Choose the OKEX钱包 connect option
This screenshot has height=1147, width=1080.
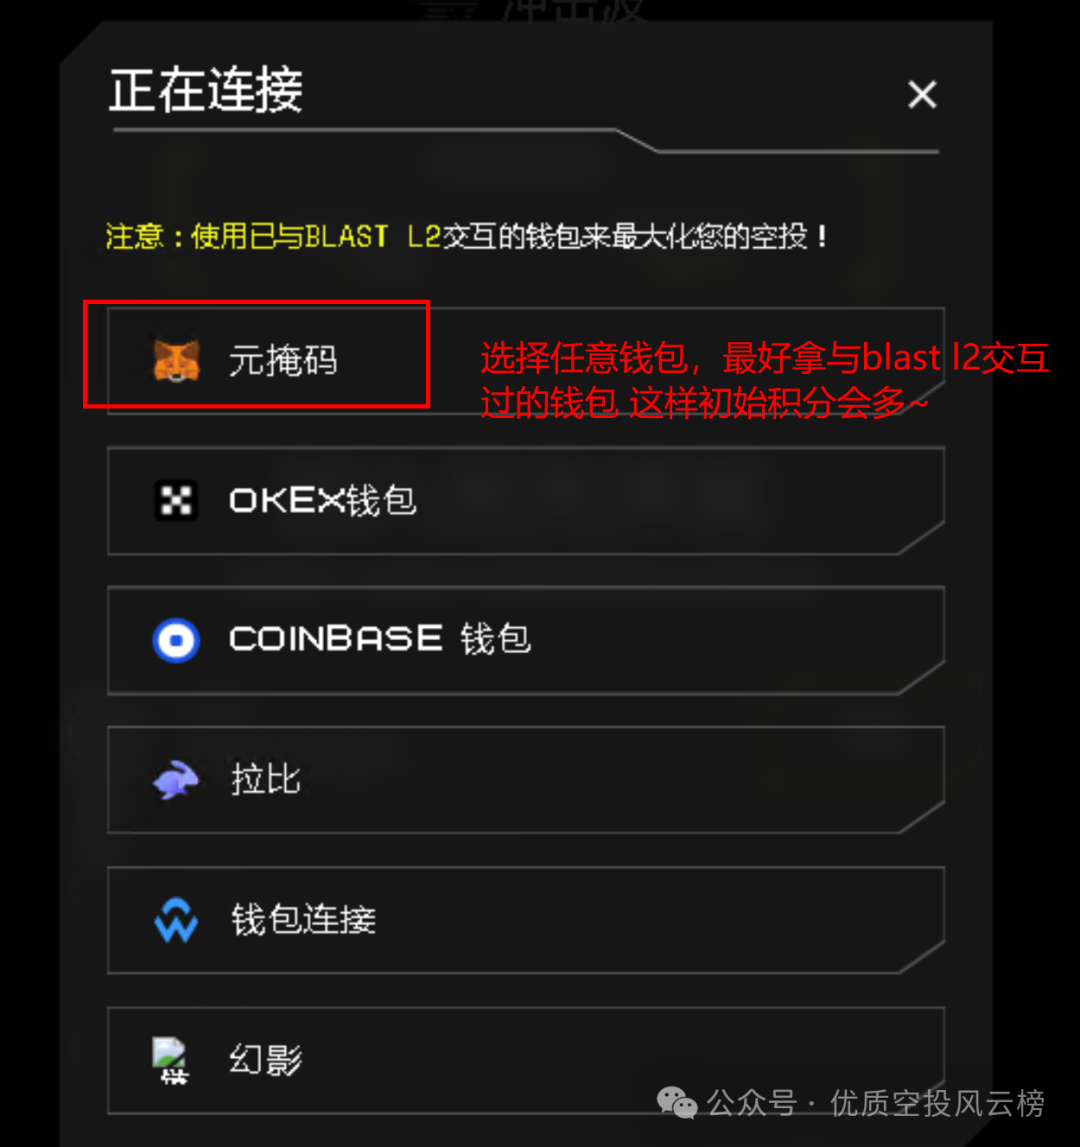click(526, 500)
